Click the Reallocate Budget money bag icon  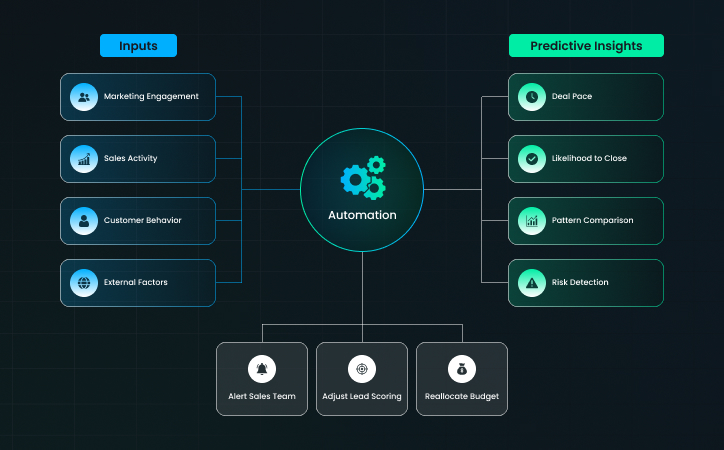click(461, 369)
